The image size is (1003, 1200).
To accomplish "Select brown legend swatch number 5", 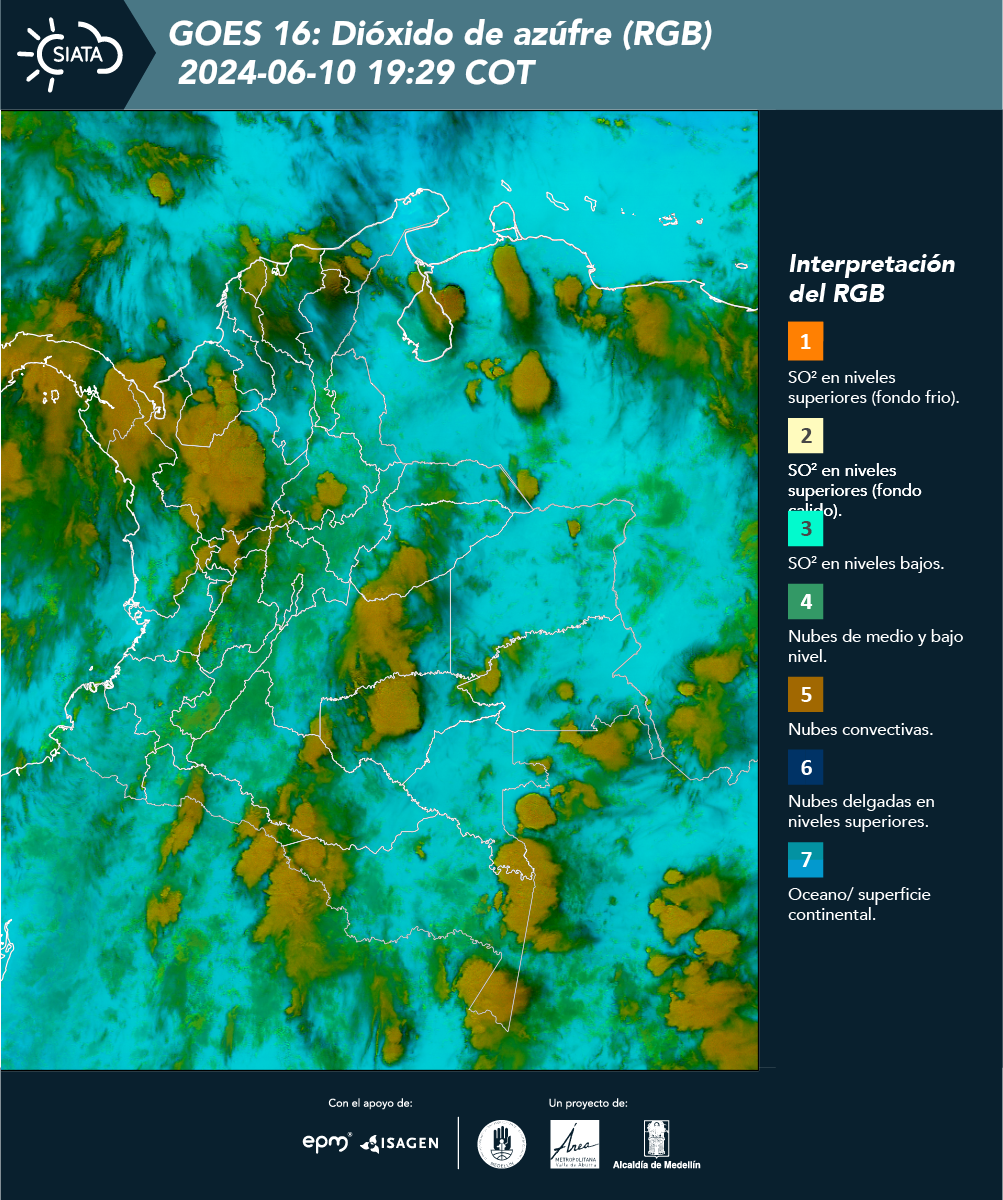I will 805,693.
